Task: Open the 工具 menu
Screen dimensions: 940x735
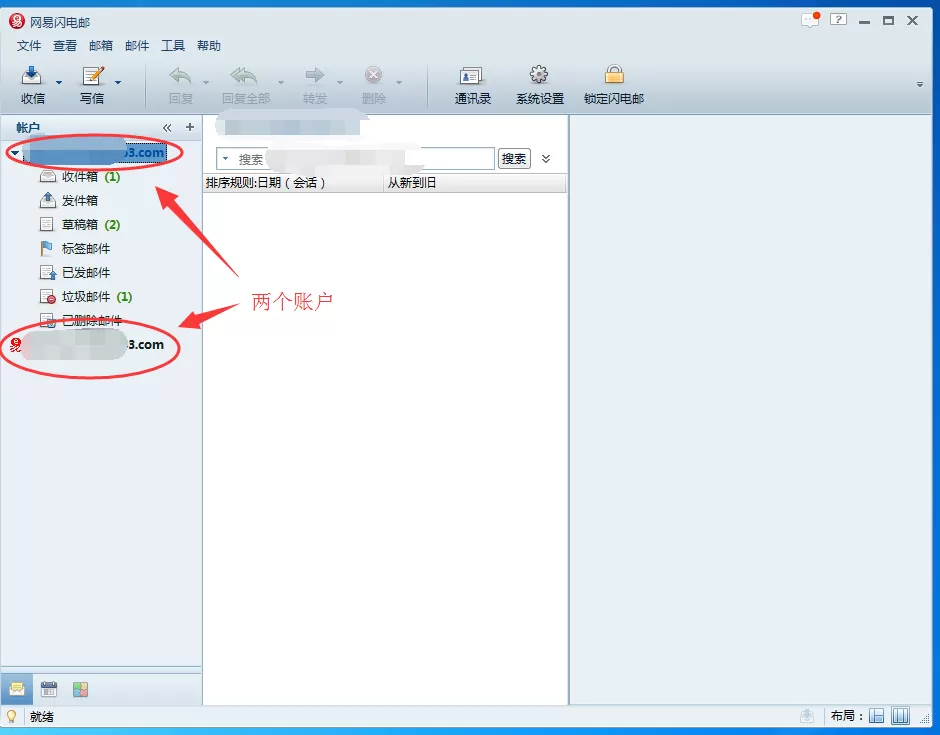Action: pos(173,46)
